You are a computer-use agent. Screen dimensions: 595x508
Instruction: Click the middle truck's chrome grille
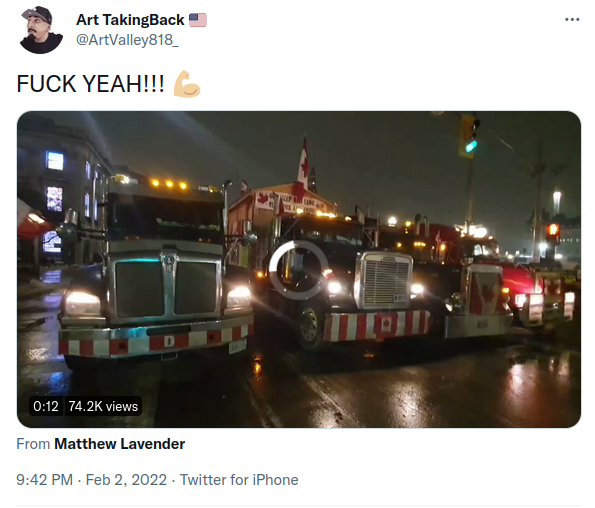coord(386,280)
